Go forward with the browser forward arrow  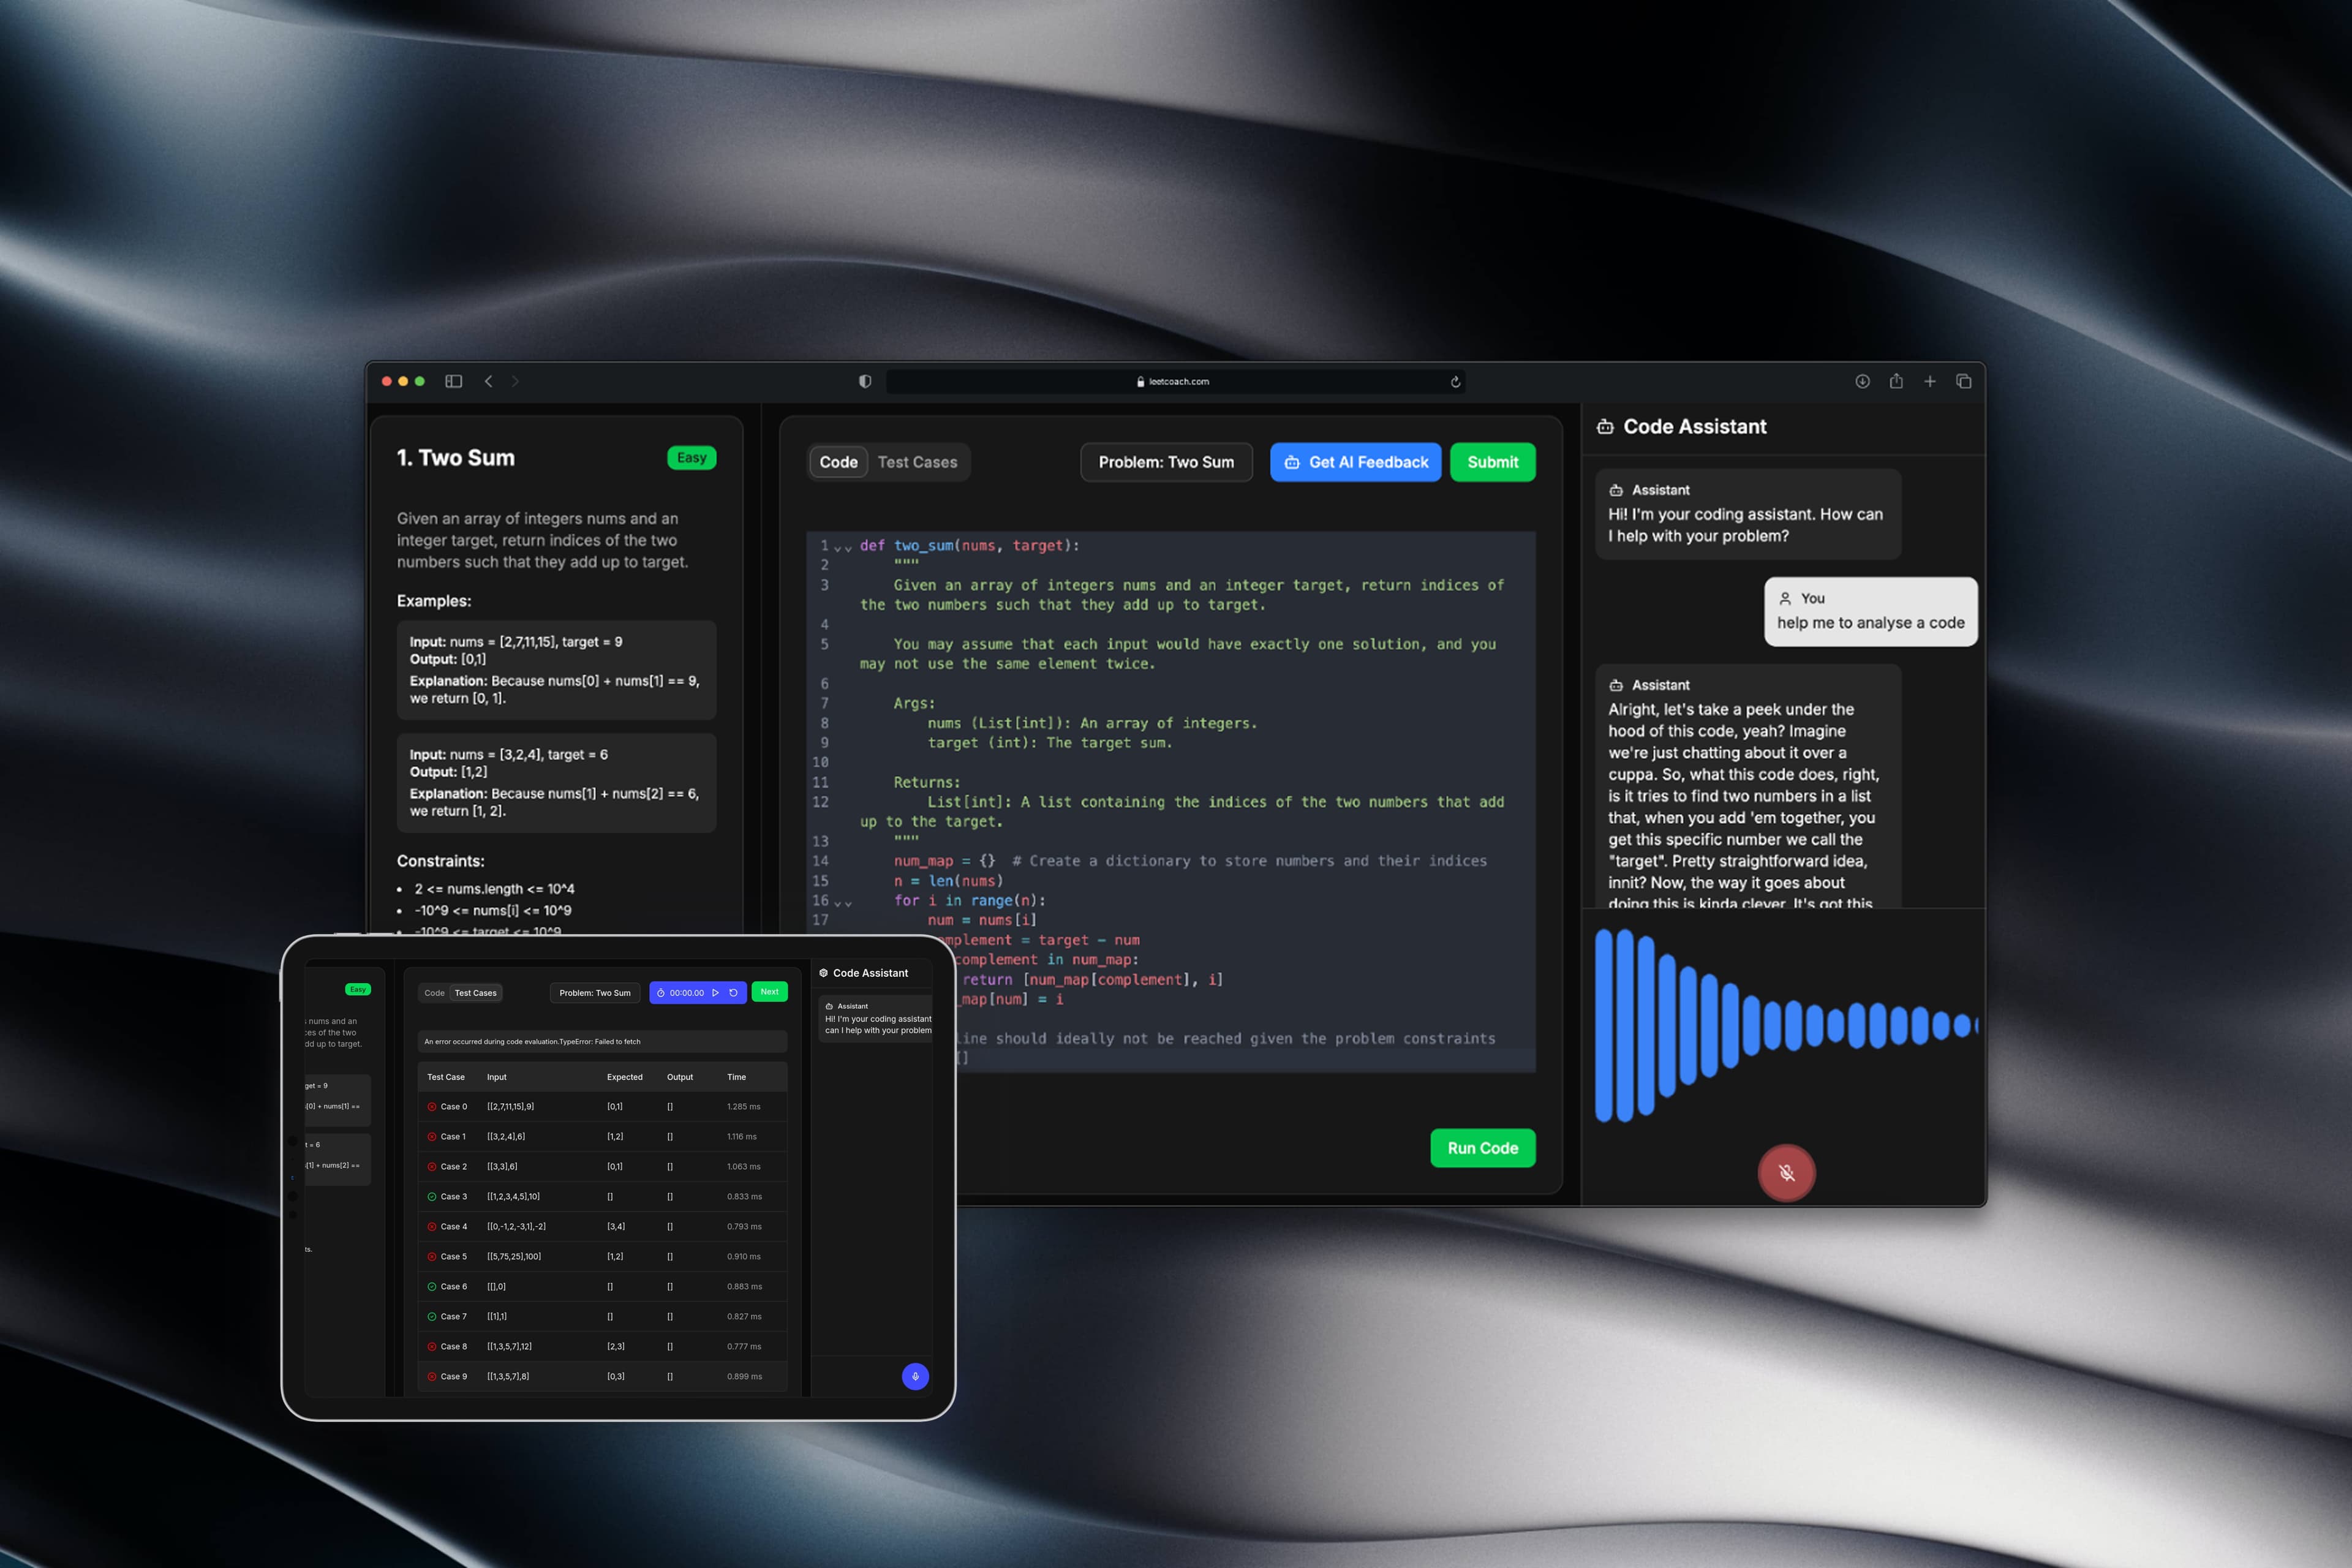coord(515,381)
